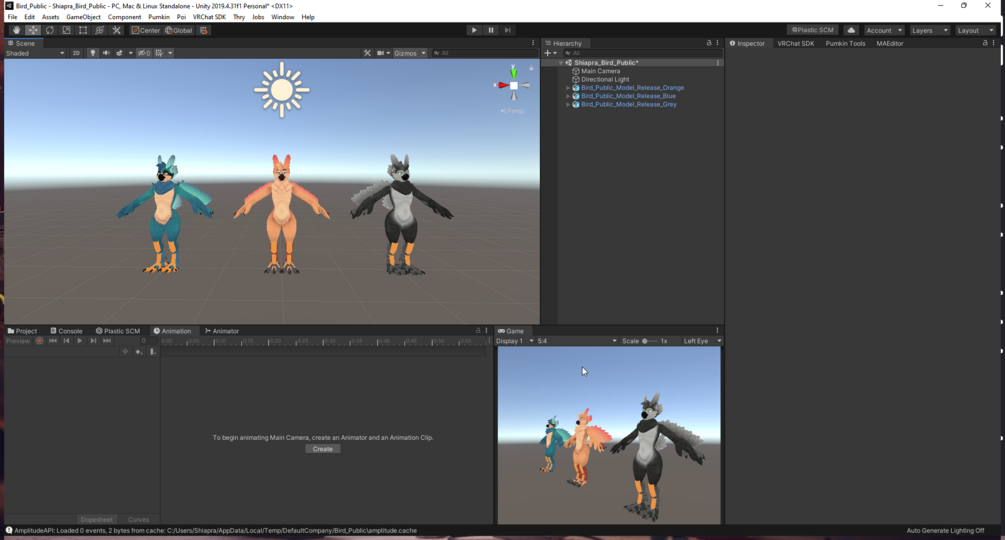
Task: Expand Bird_Public_Model_Release_Blue
Action: click(x=568, y=96)
